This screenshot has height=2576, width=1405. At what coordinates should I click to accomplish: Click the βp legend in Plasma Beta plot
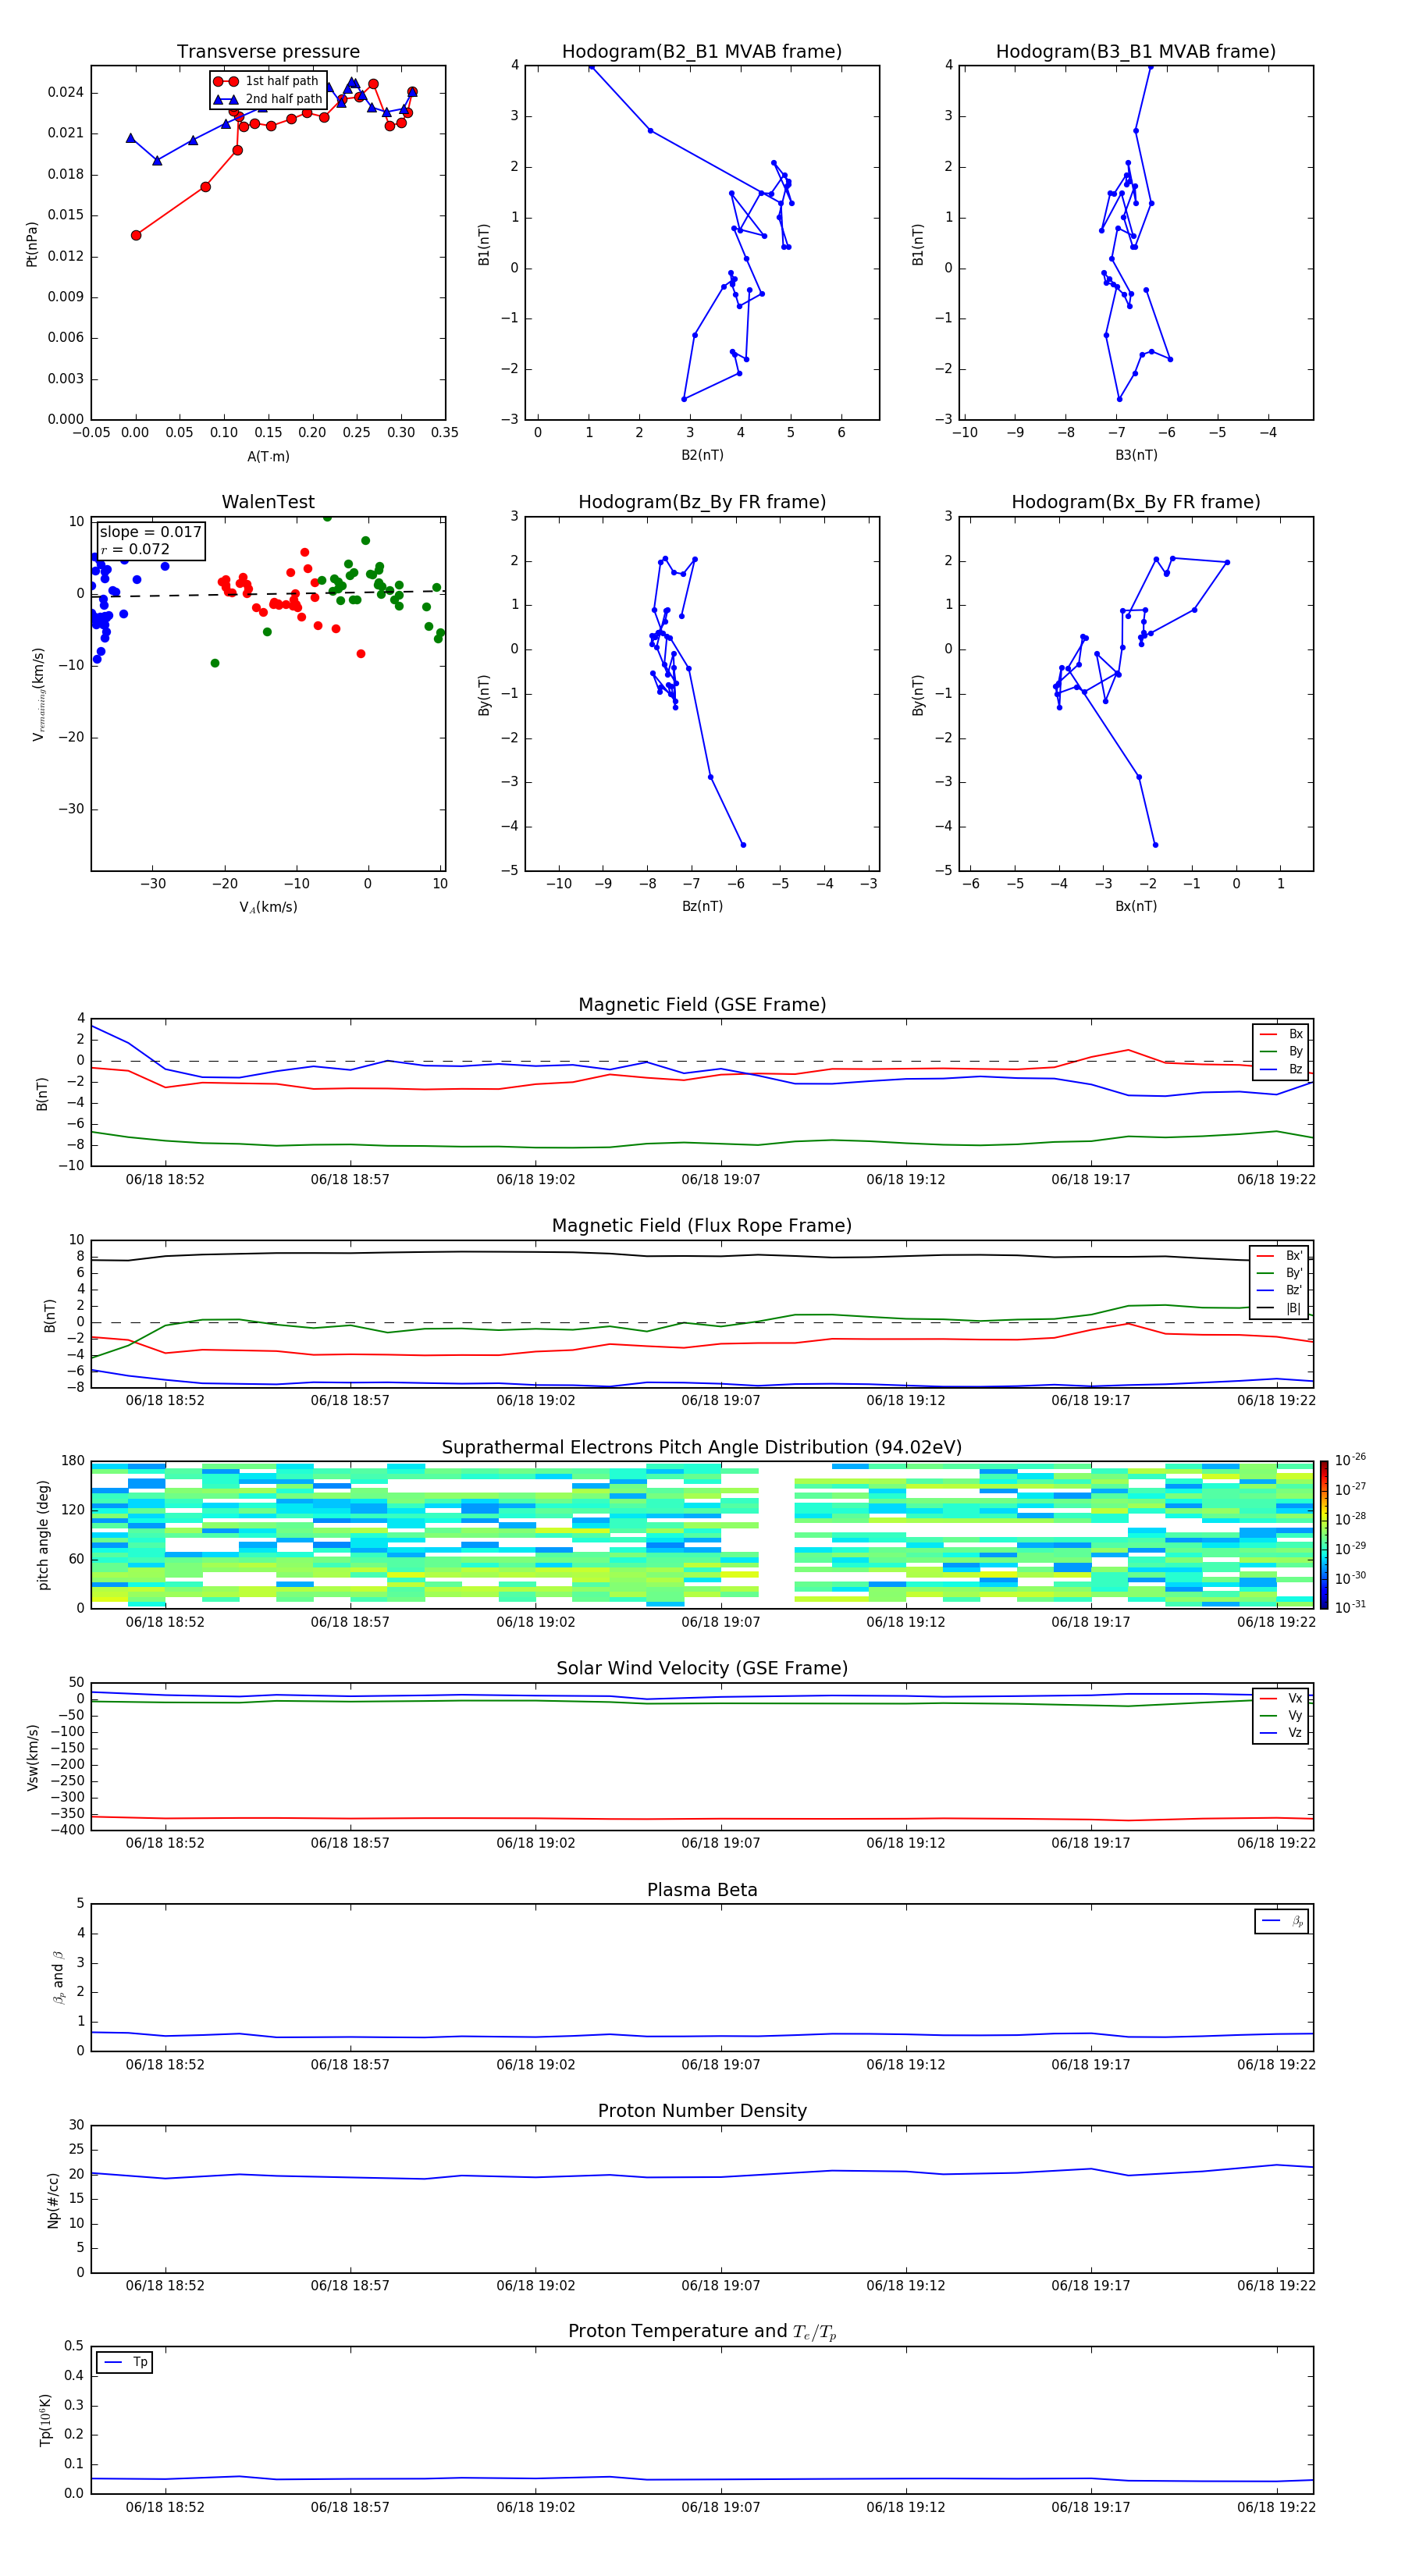tap(1282, 1921)
